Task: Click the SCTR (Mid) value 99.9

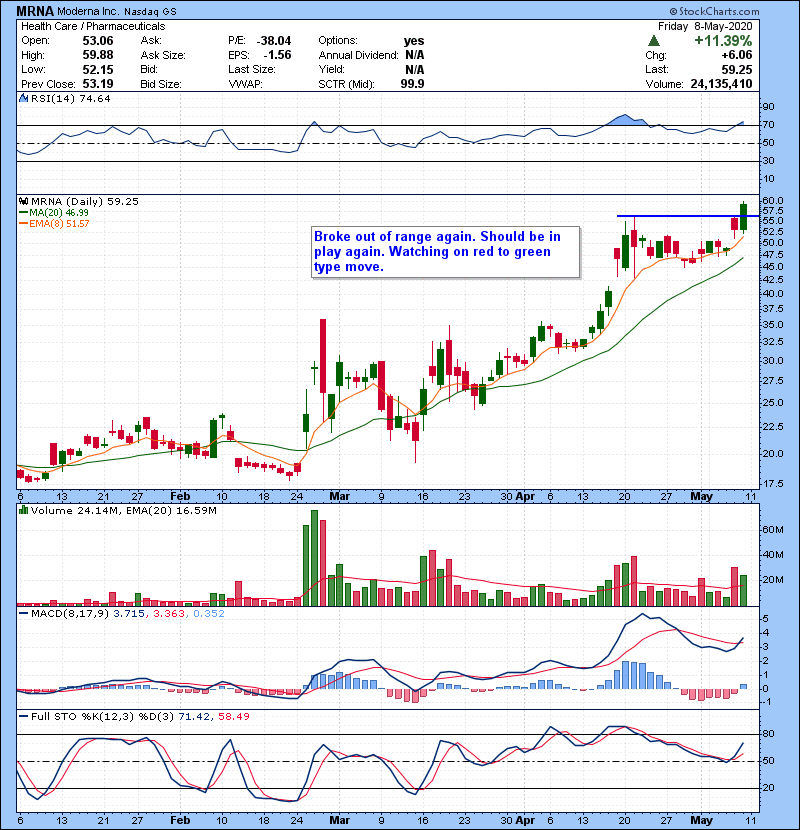Action: click(x=412, y=84)
